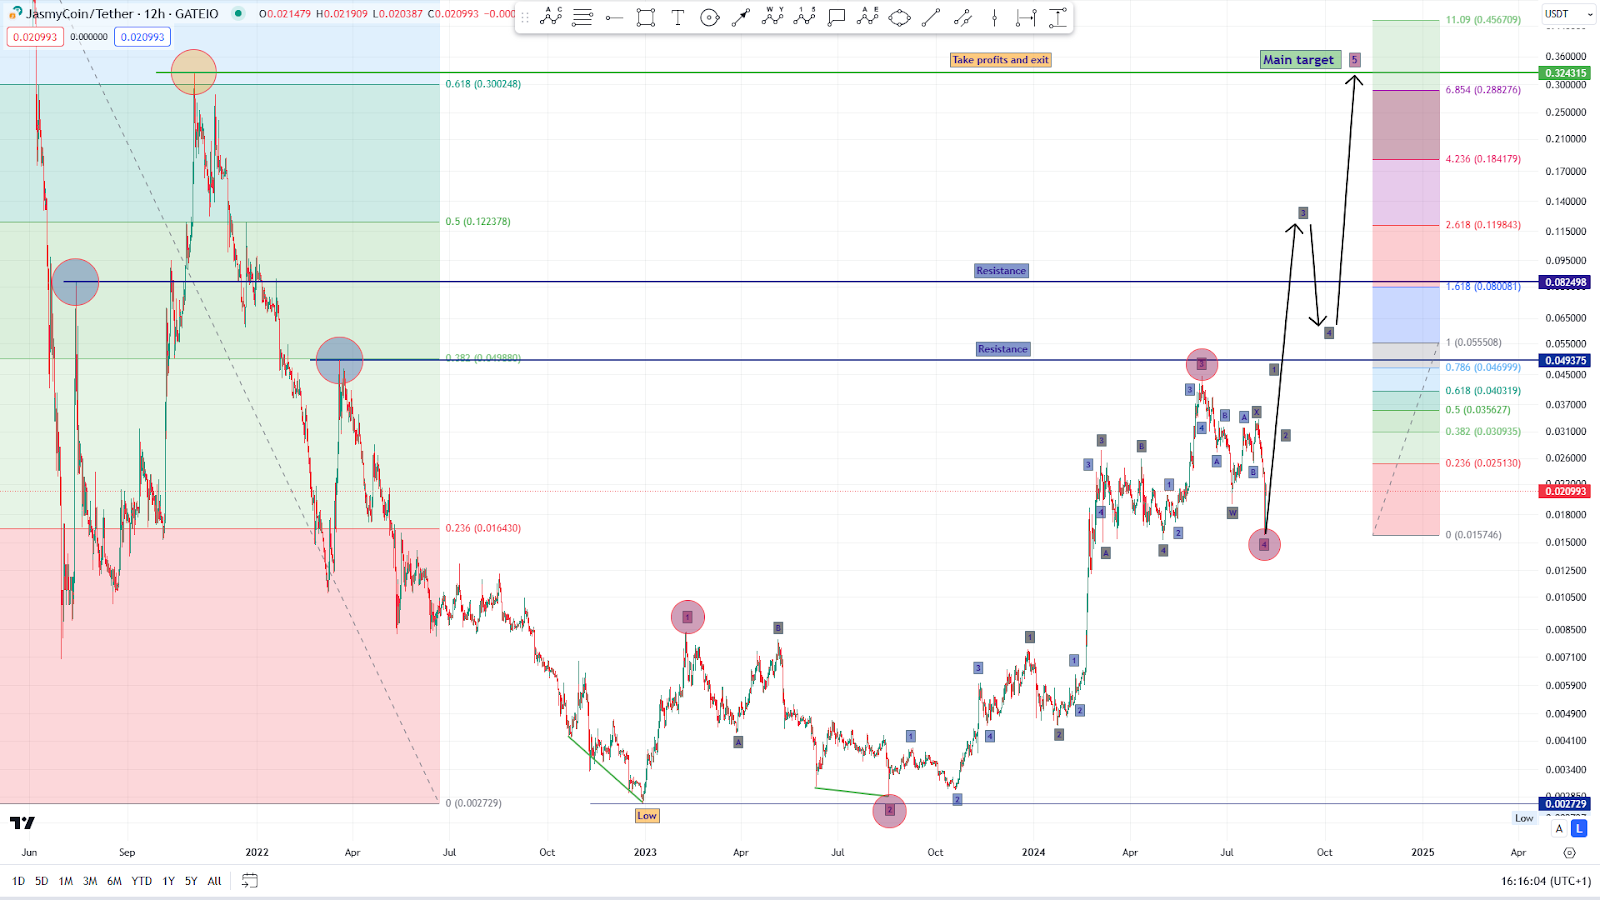Click the green market status dot
Image resolution: width=1600 pixels, height=900 pixels.
click(x=238, y=13)
